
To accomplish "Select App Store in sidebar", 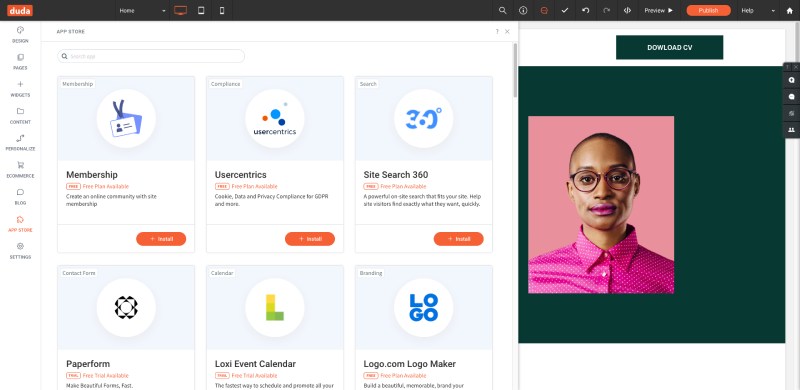I will tap(20, 224).
